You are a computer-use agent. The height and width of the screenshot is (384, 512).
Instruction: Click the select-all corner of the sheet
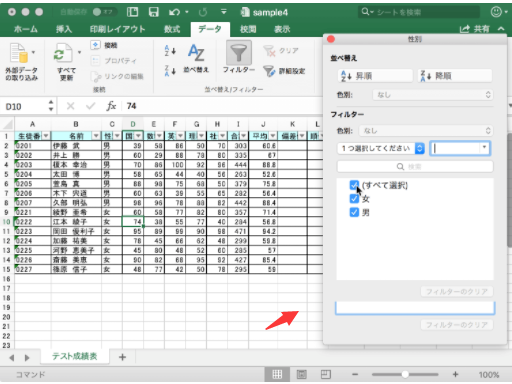tap(7, 124)
